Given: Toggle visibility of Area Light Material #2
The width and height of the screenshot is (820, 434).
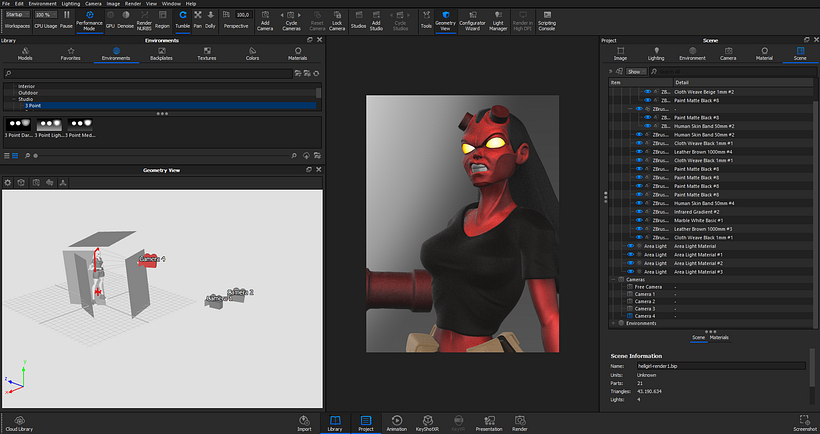Looking at the screenshot, I should pos(631,263).
